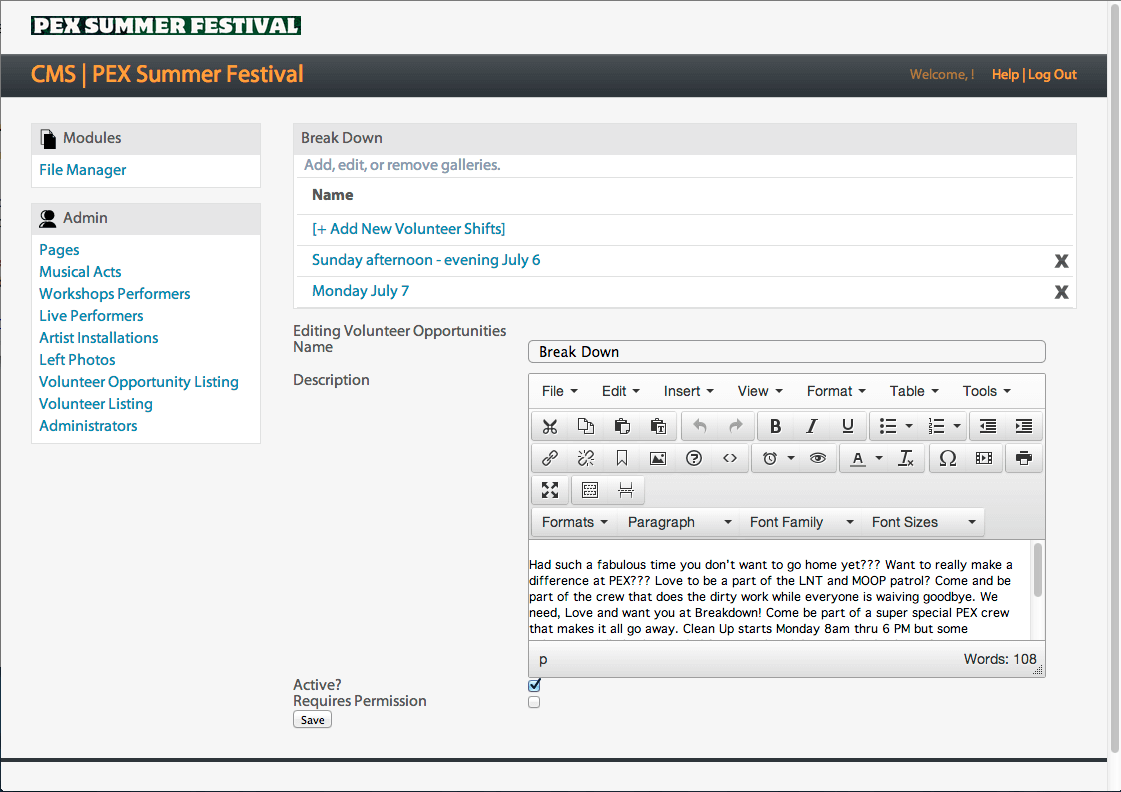Open the special character Omega tool

pyautogui.click(x=948, y=458)
